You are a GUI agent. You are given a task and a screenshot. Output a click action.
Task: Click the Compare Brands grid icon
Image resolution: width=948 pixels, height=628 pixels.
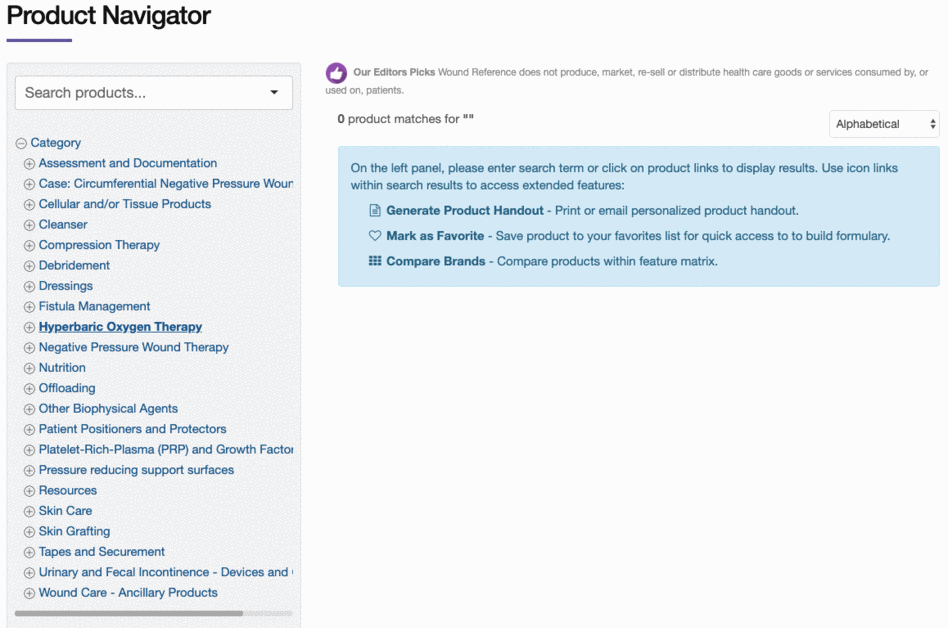[375, 261]
